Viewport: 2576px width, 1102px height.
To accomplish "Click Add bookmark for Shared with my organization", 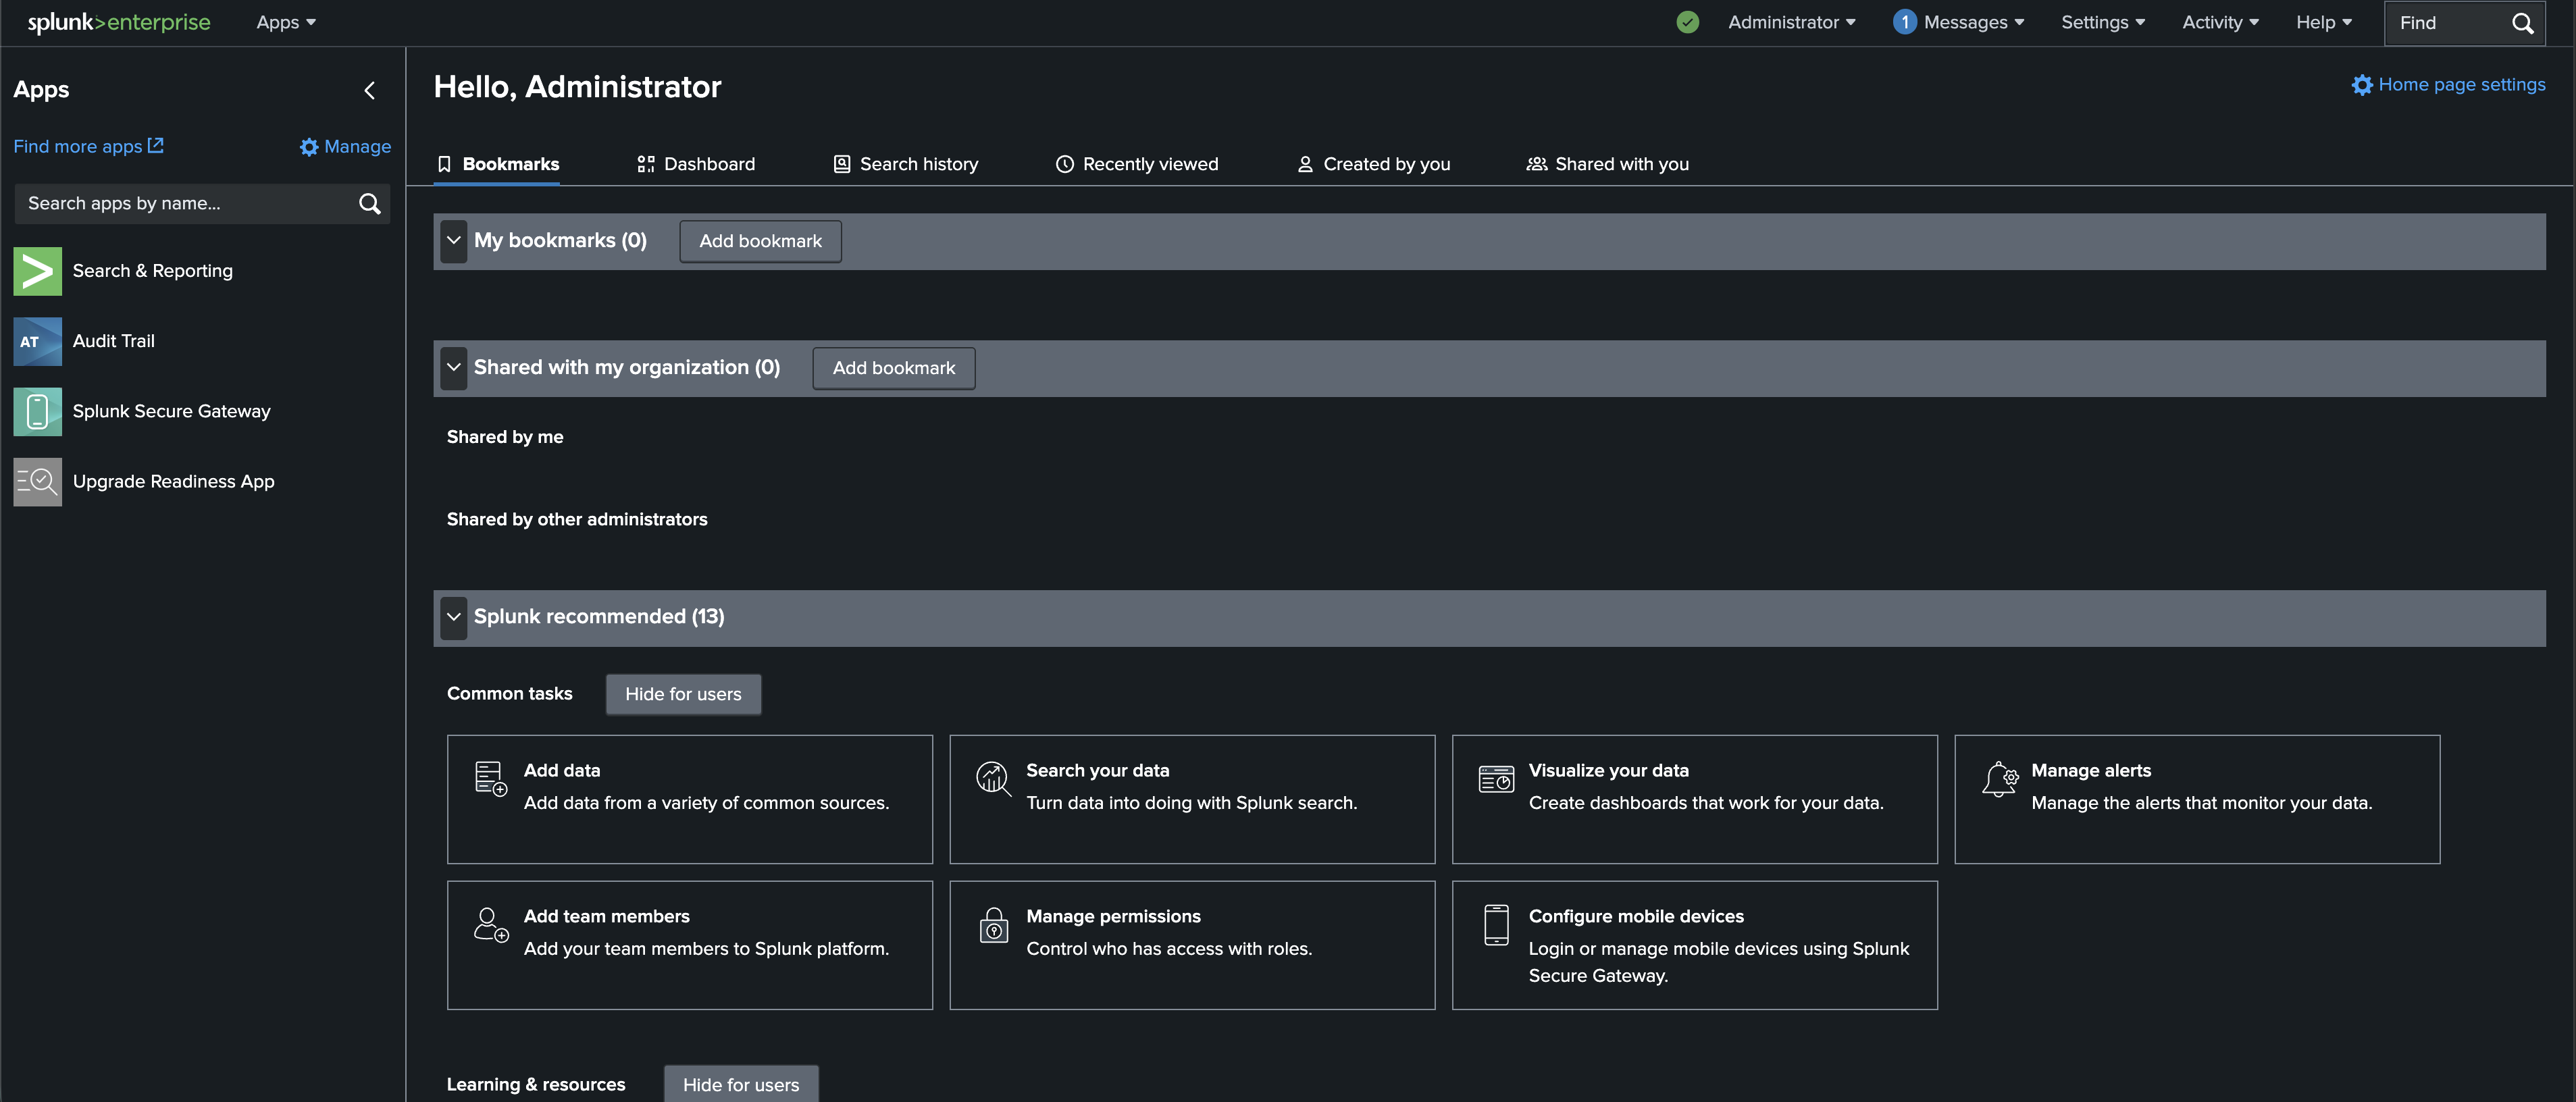I will tap(893, 368).
